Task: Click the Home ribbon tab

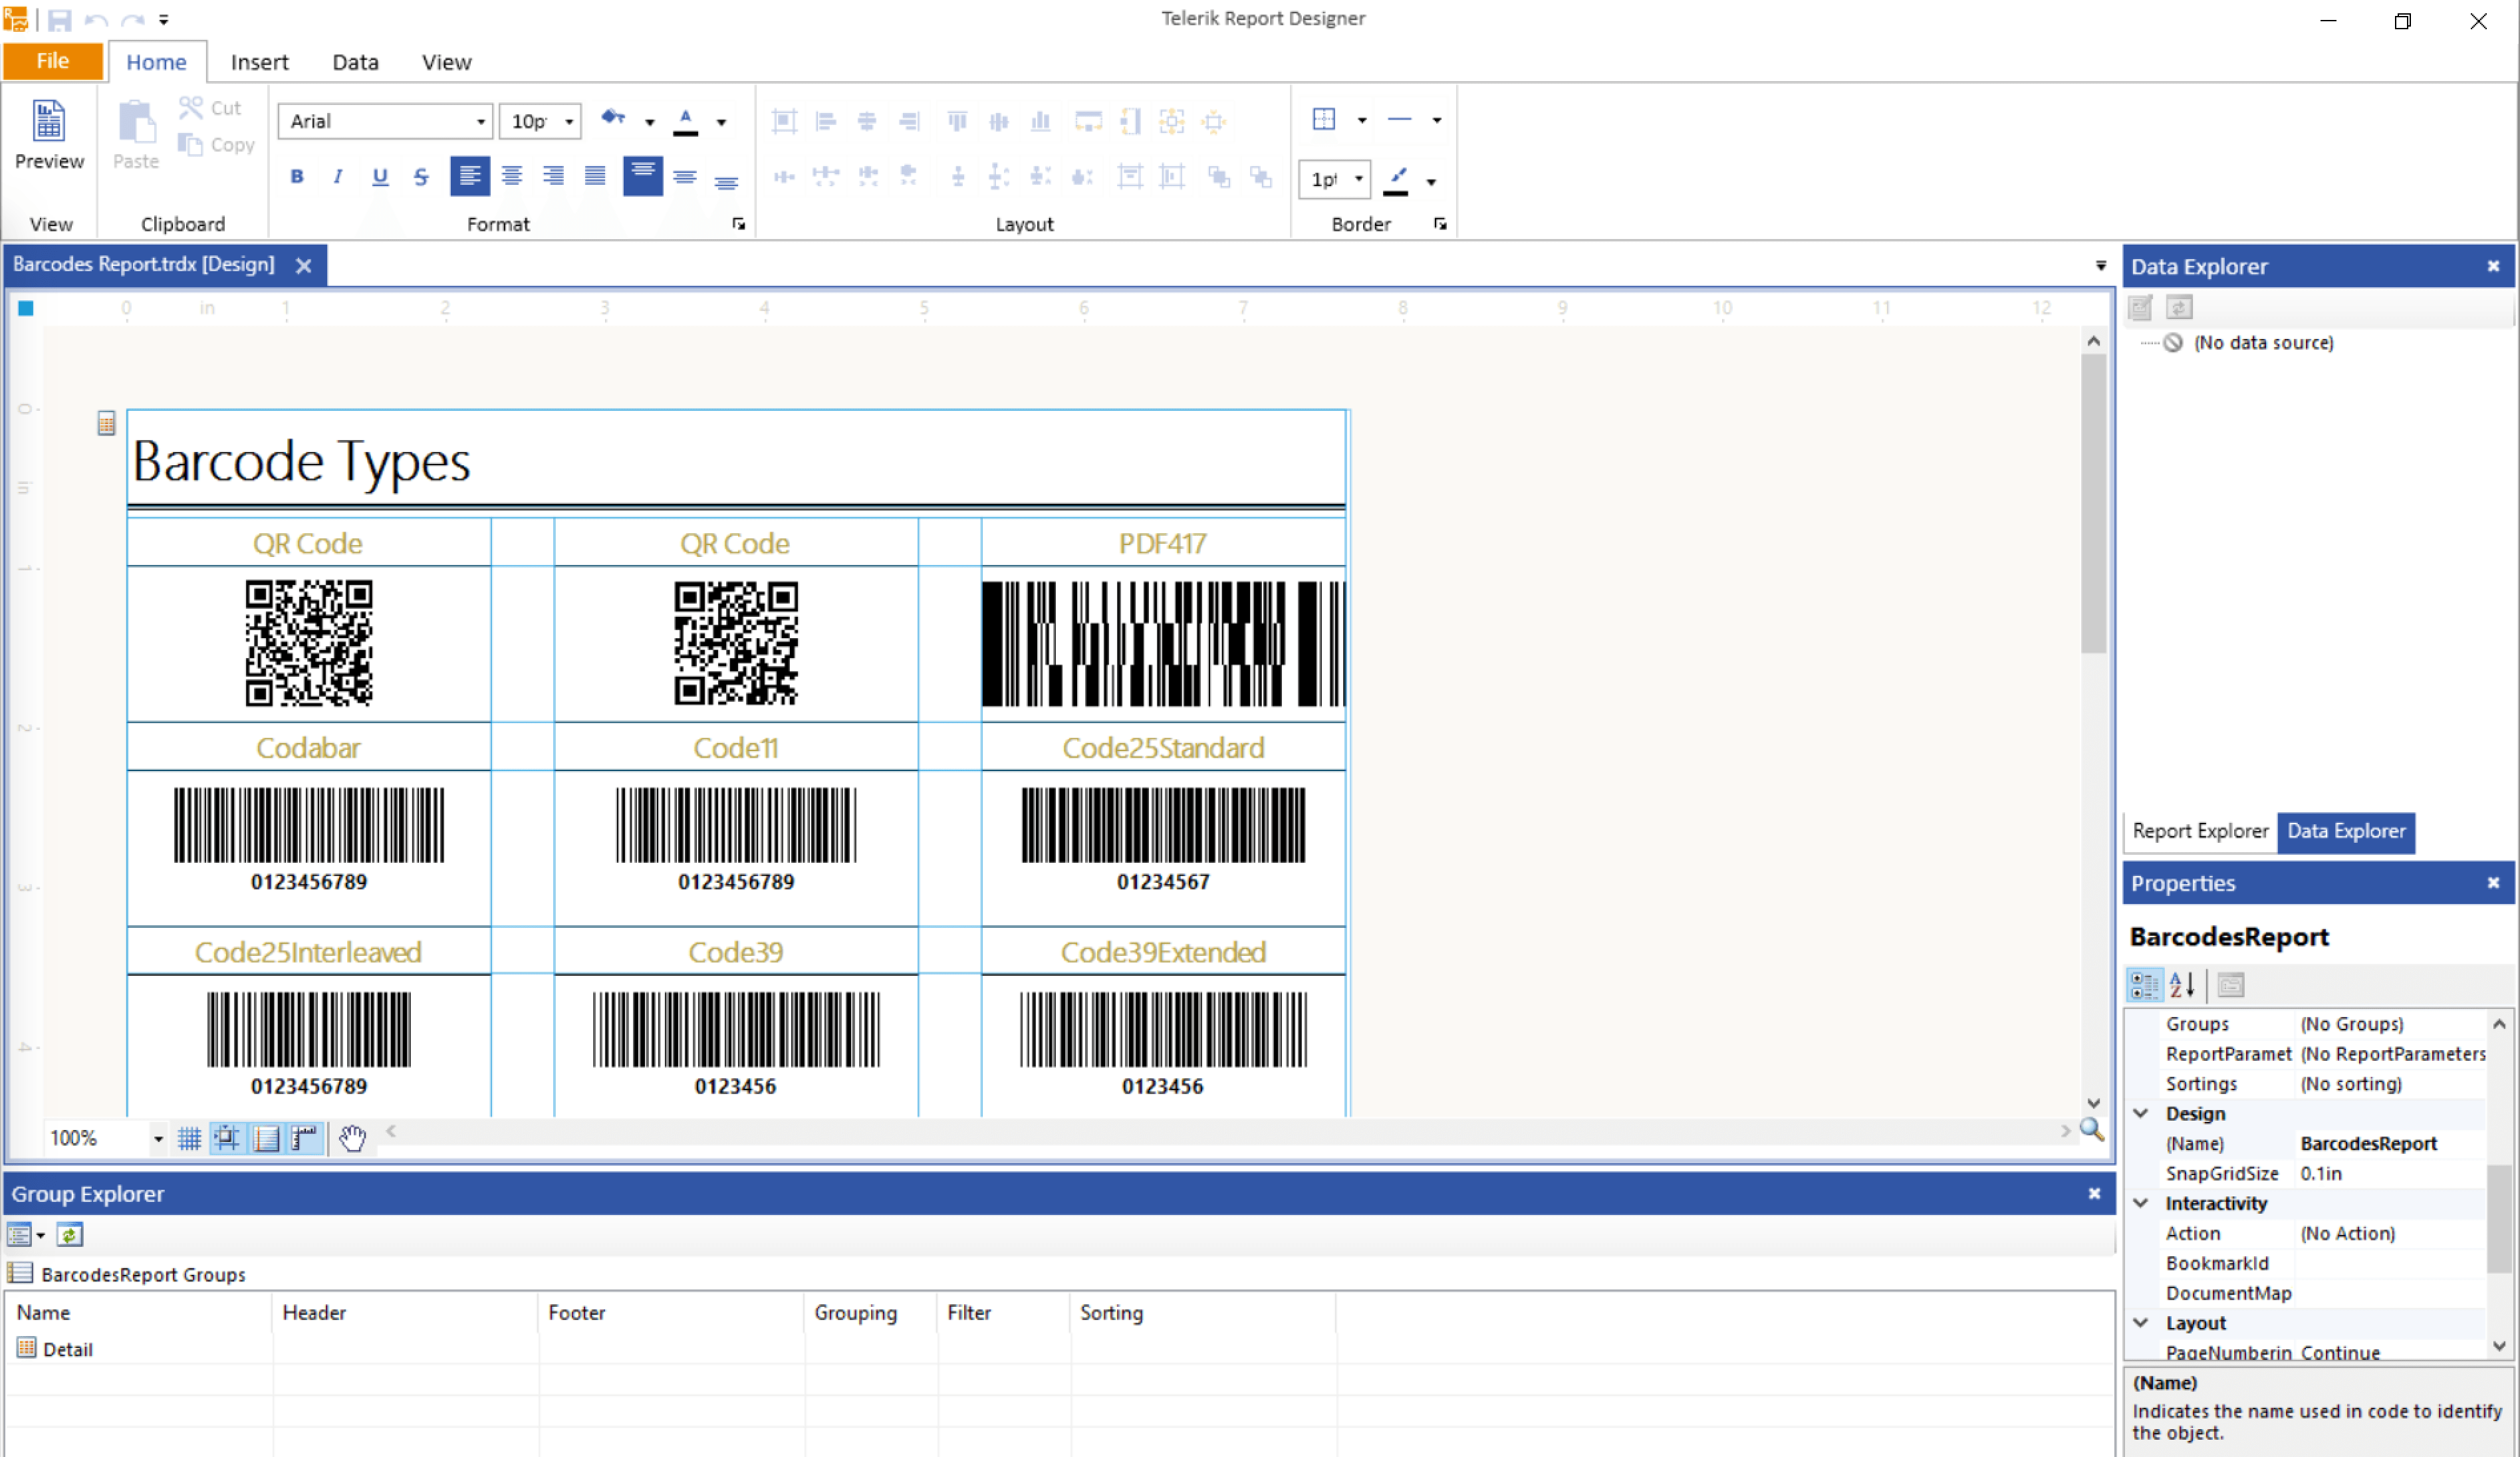Action: [156, 60]
